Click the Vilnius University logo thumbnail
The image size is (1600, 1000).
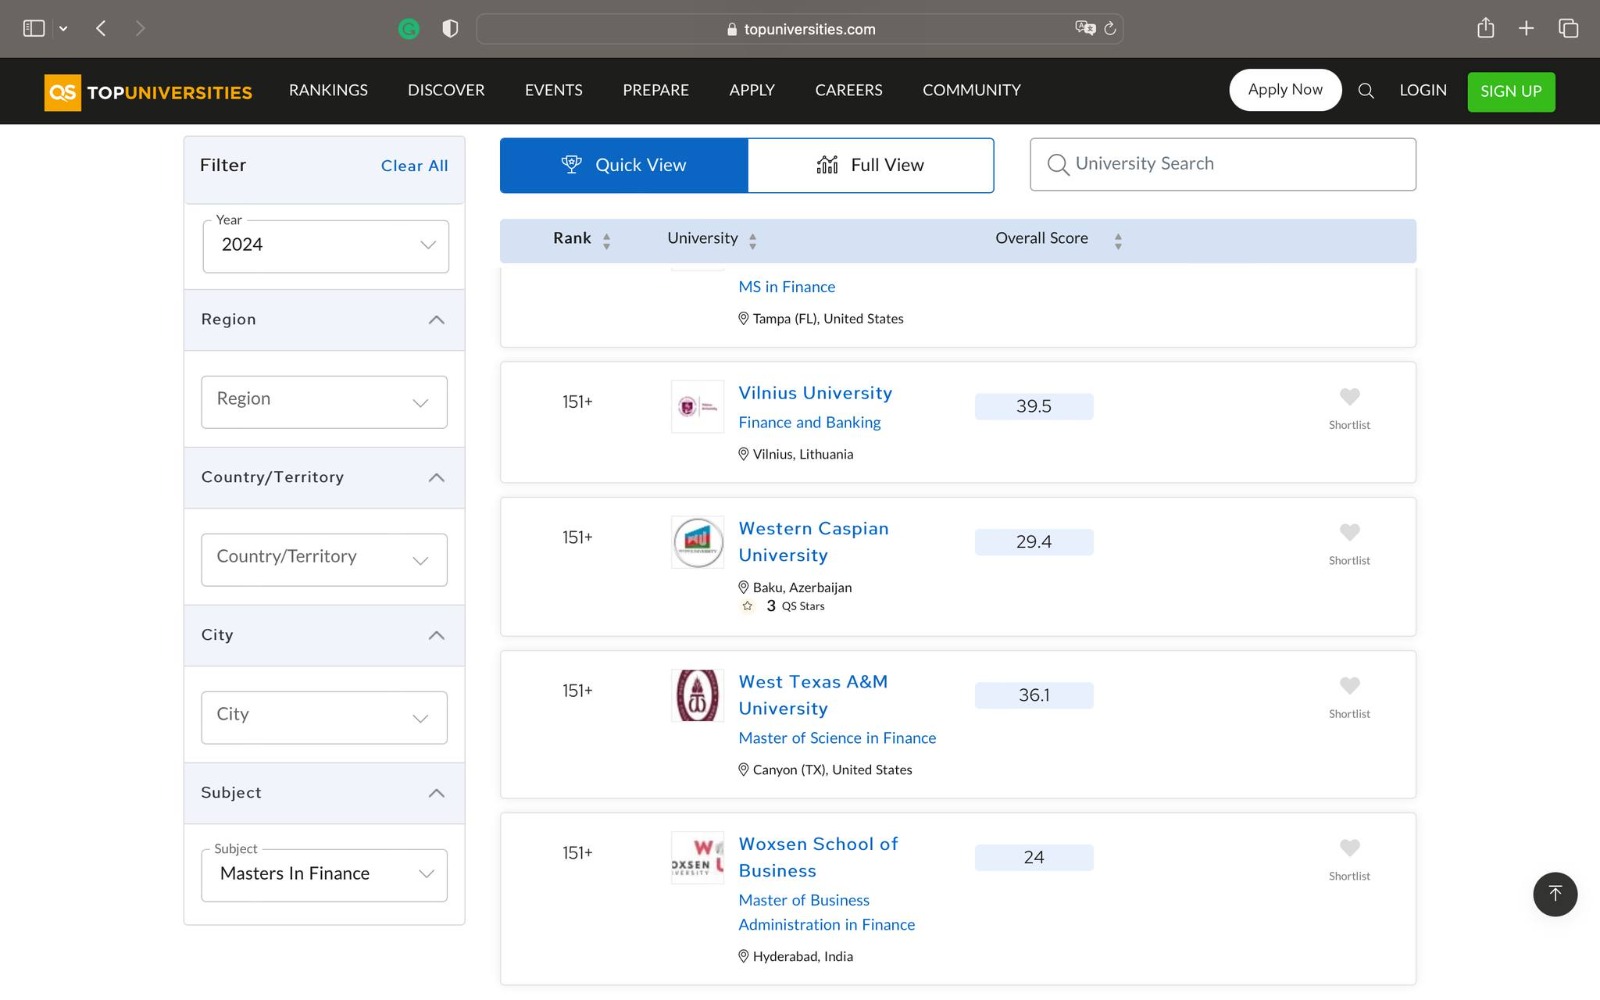pos(697,406)
